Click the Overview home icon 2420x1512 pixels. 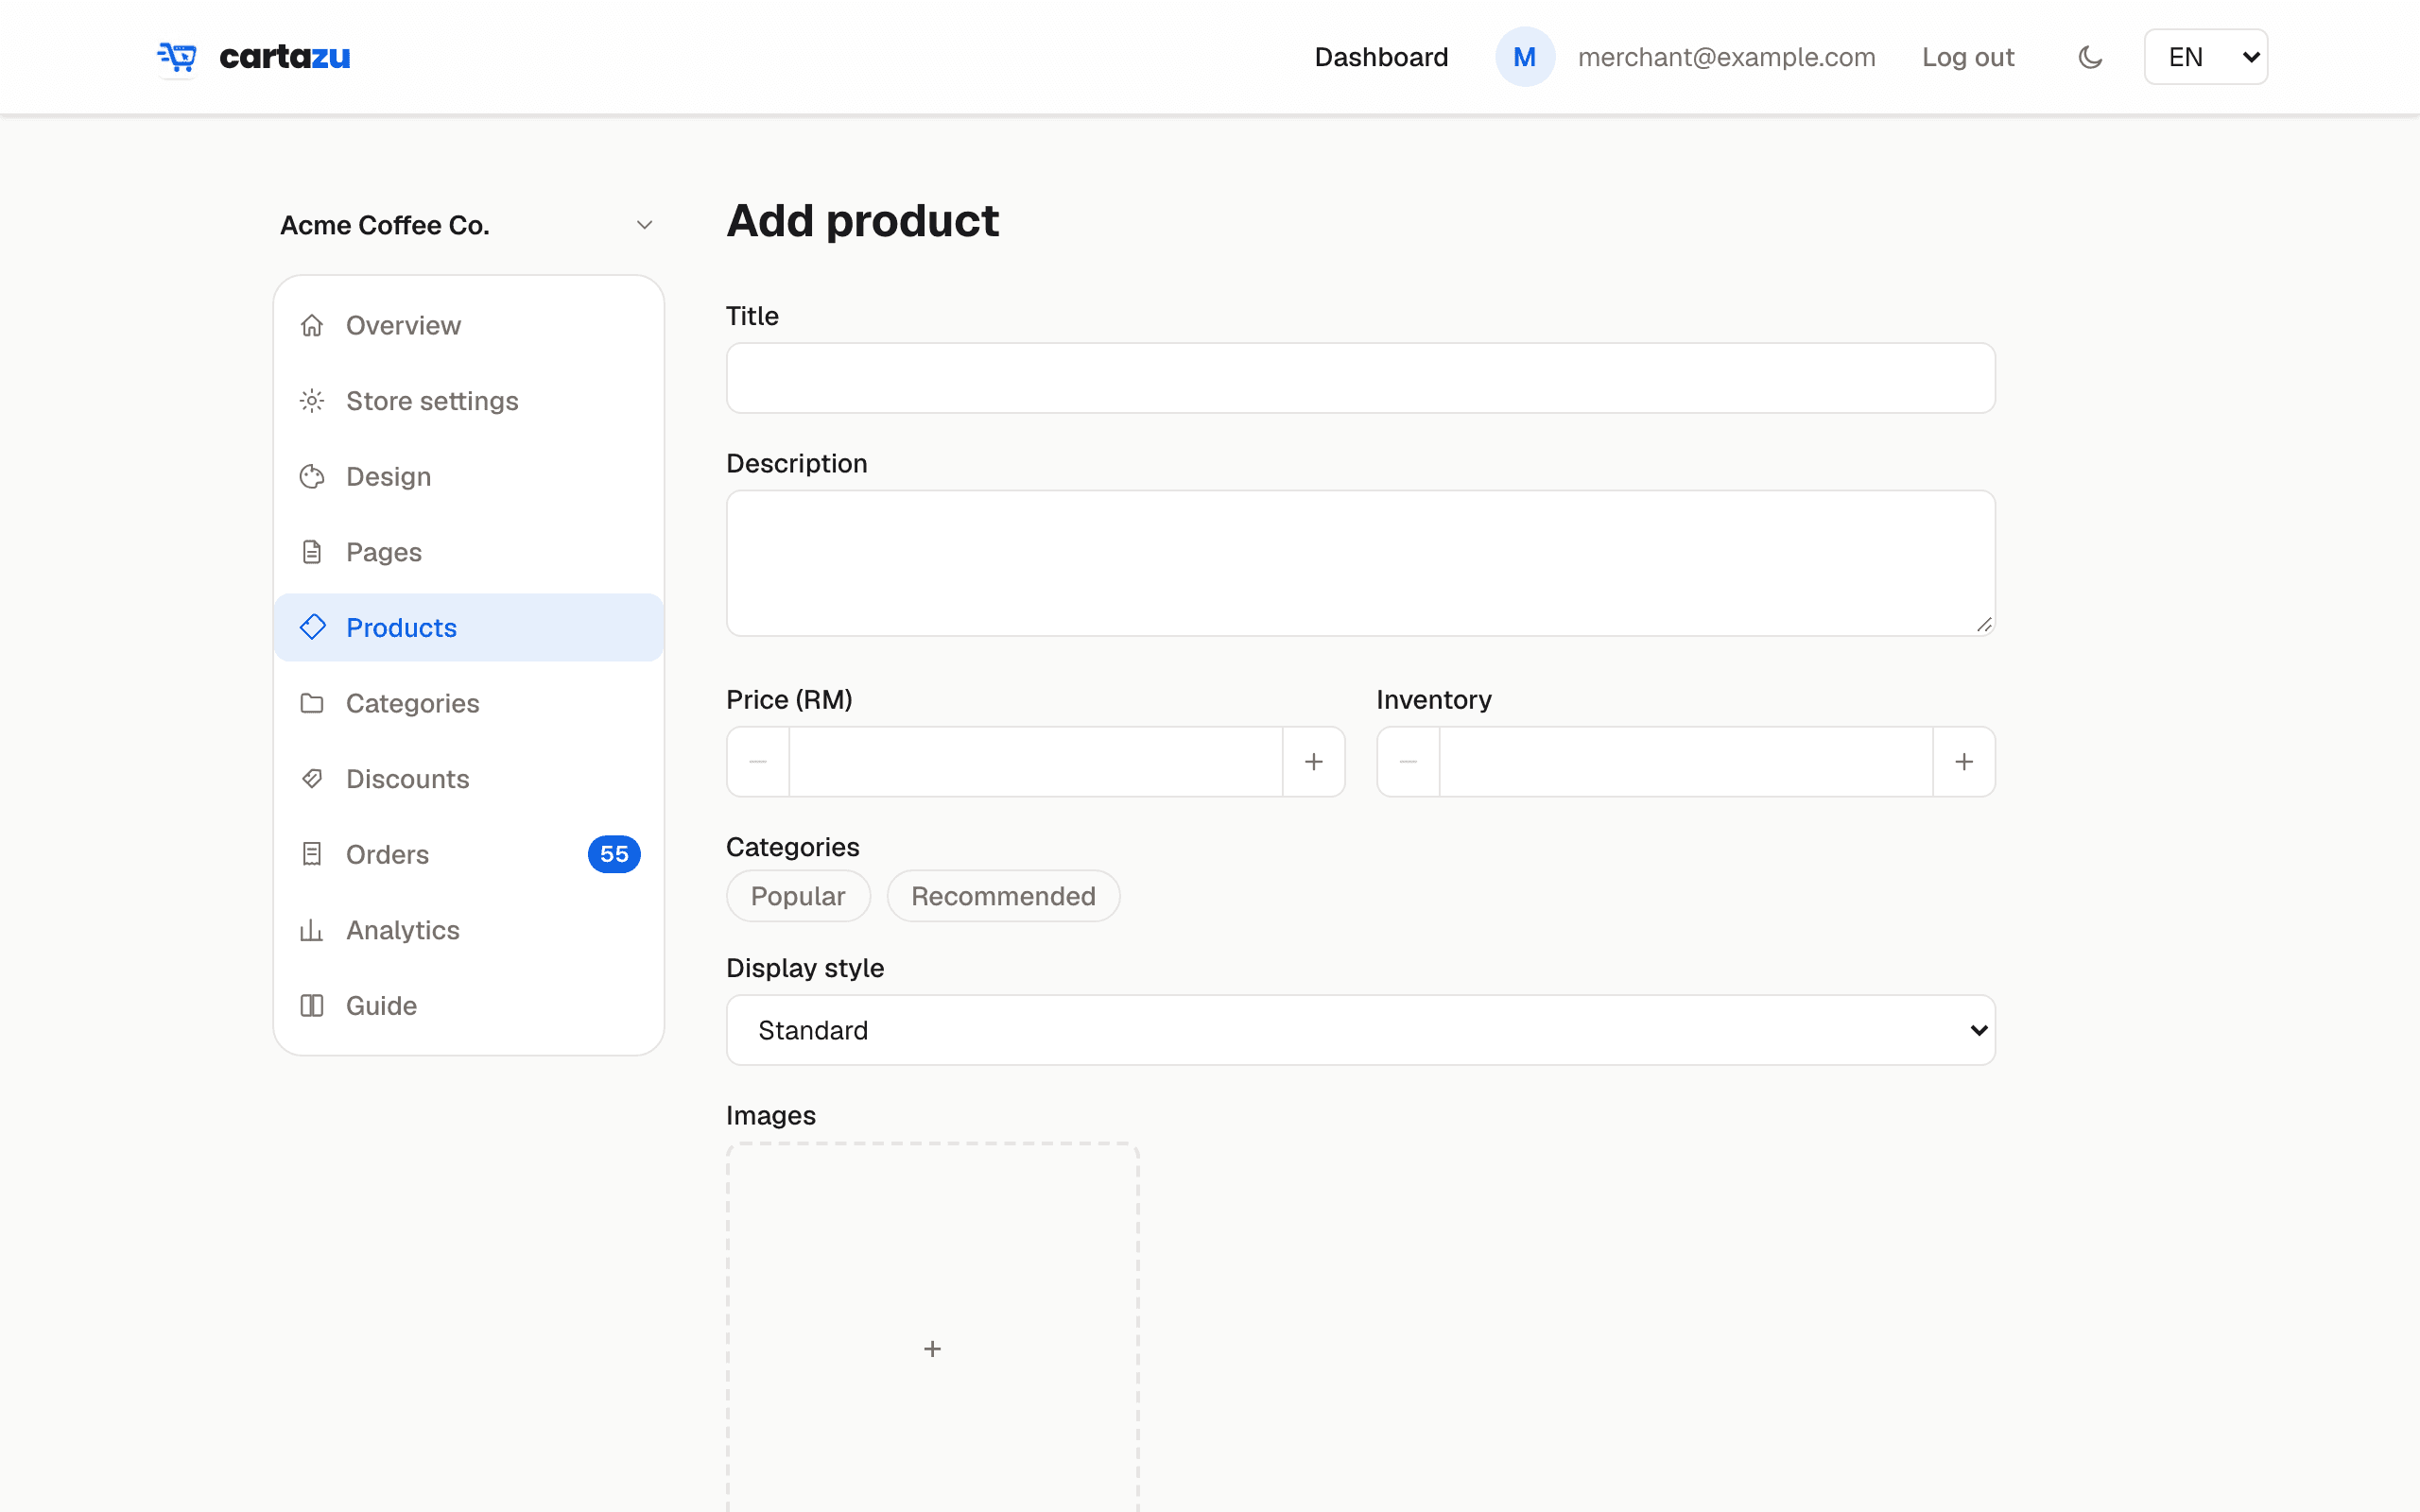[312, 325]
